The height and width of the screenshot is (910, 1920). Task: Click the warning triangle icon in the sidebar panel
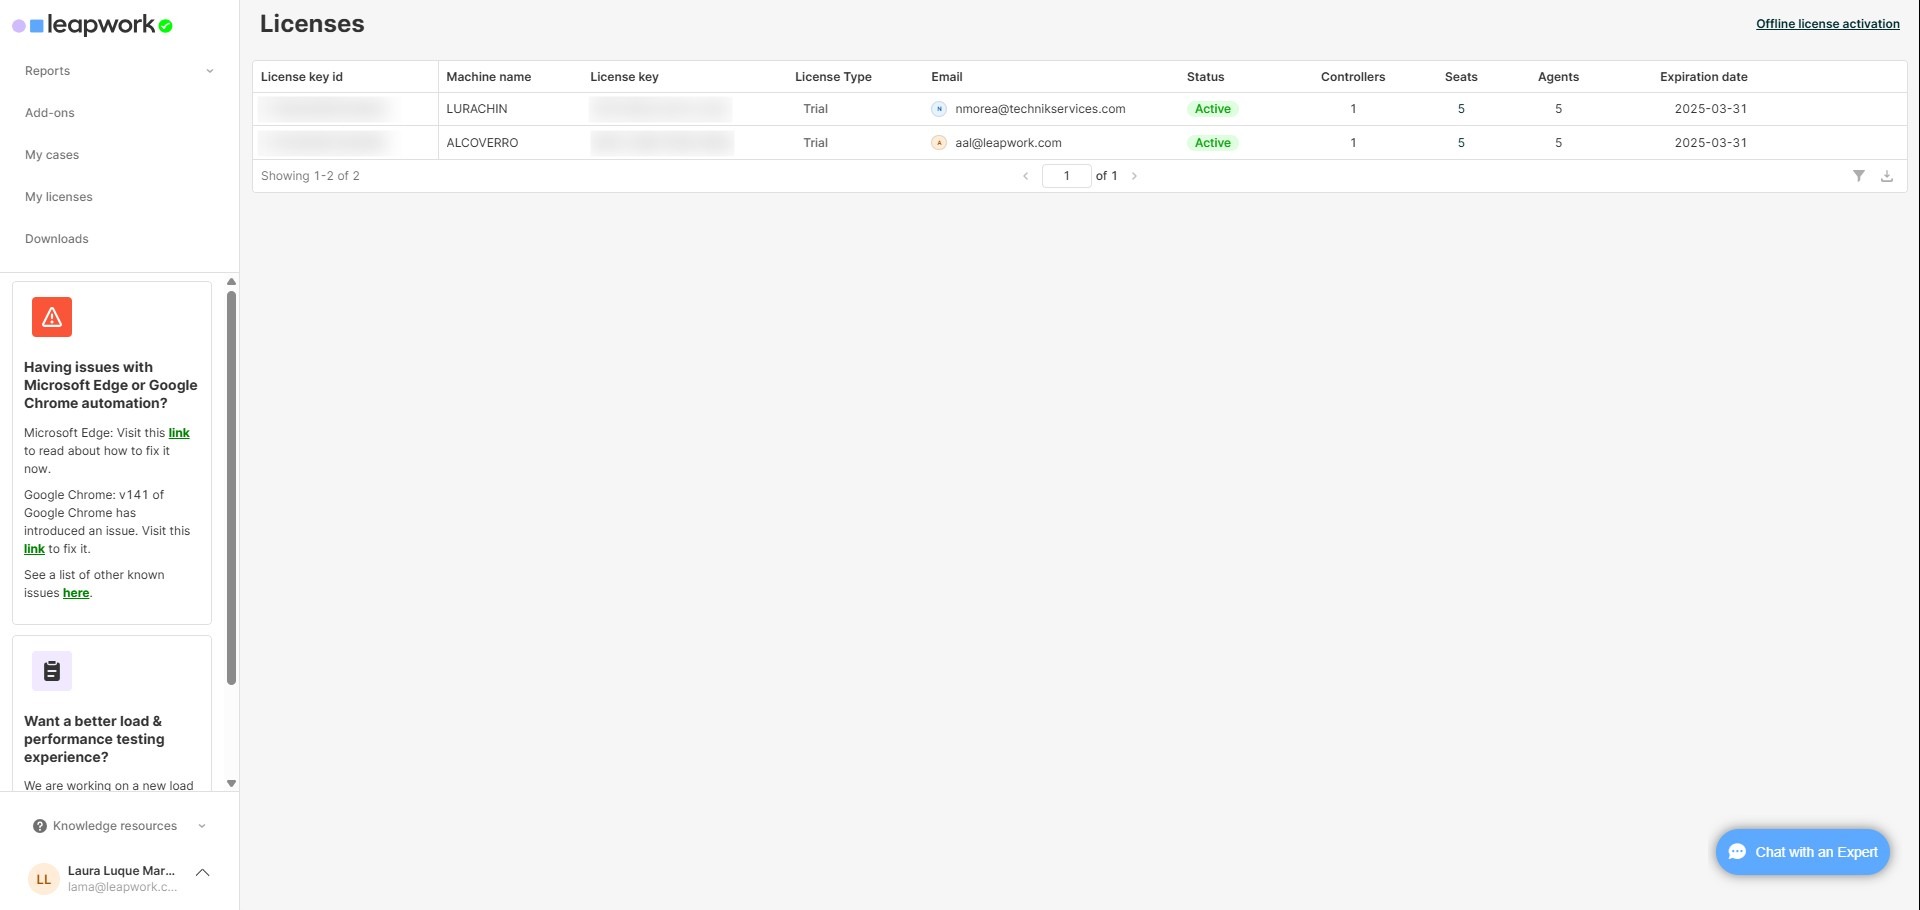pyautogui.click(x=51, y=316)
